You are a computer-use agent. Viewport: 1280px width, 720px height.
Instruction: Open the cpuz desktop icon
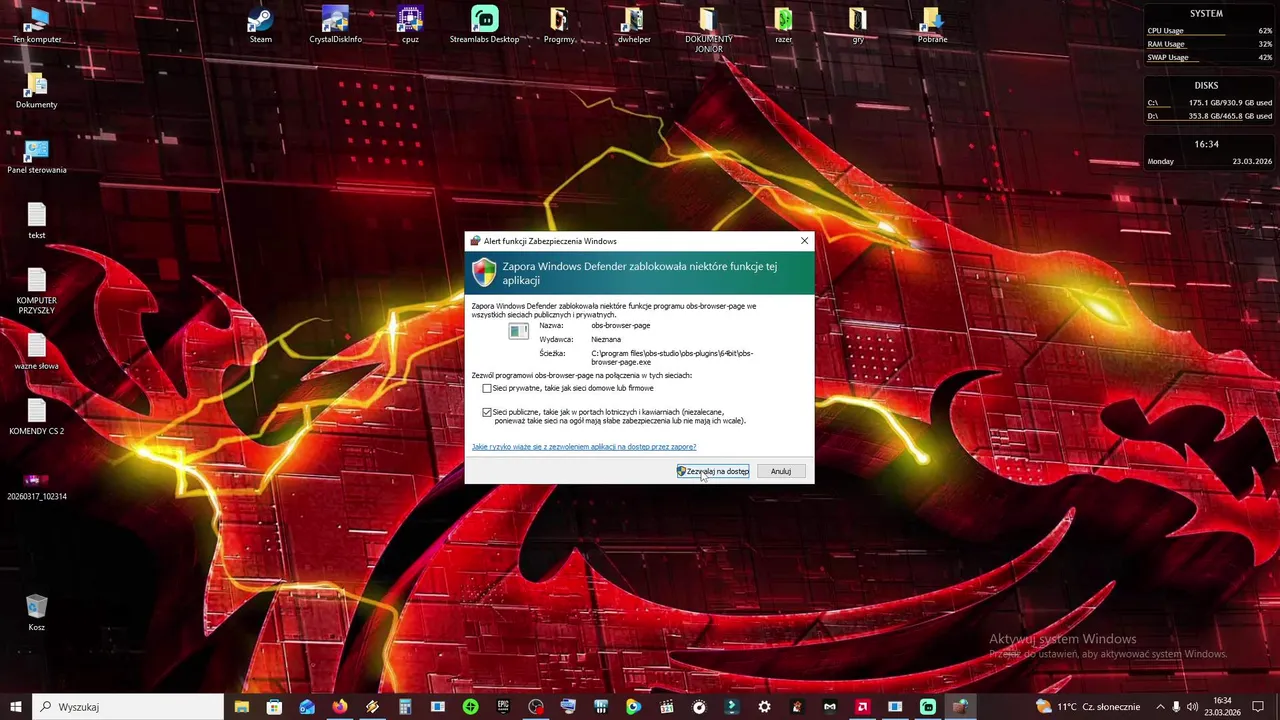[410, 25]
